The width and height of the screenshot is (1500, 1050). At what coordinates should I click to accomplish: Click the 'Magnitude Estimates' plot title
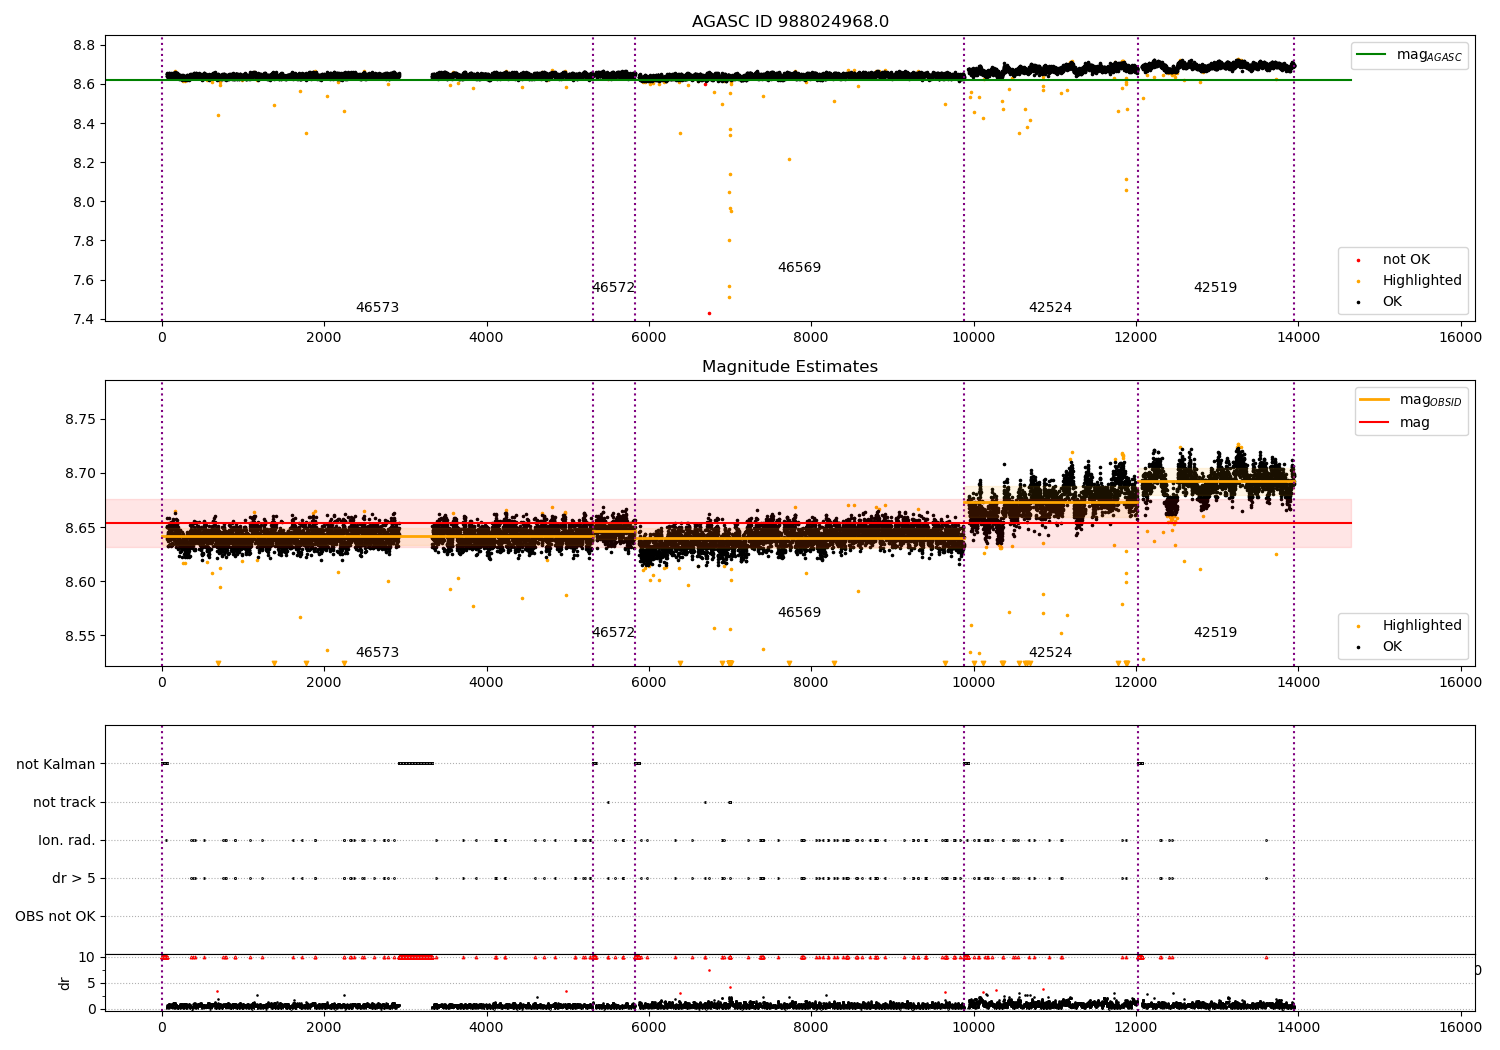coord(790,367)
